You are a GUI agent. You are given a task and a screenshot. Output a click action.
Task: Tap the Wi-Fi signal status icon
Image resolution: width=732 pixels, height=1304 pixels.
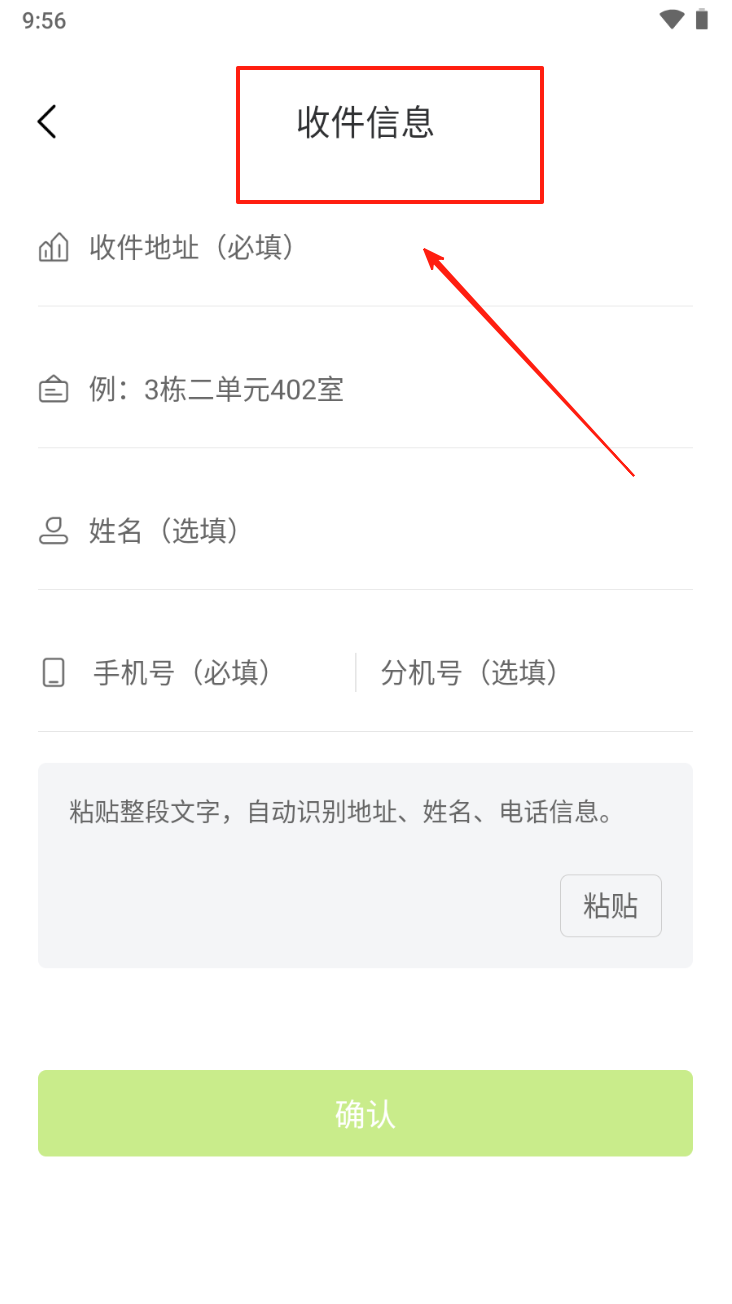coord(672,19)
